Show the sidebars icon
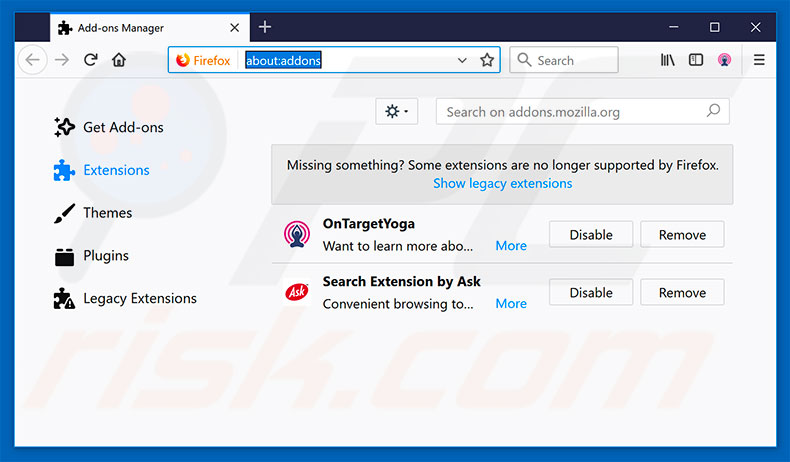 click(x=696, y=60)
